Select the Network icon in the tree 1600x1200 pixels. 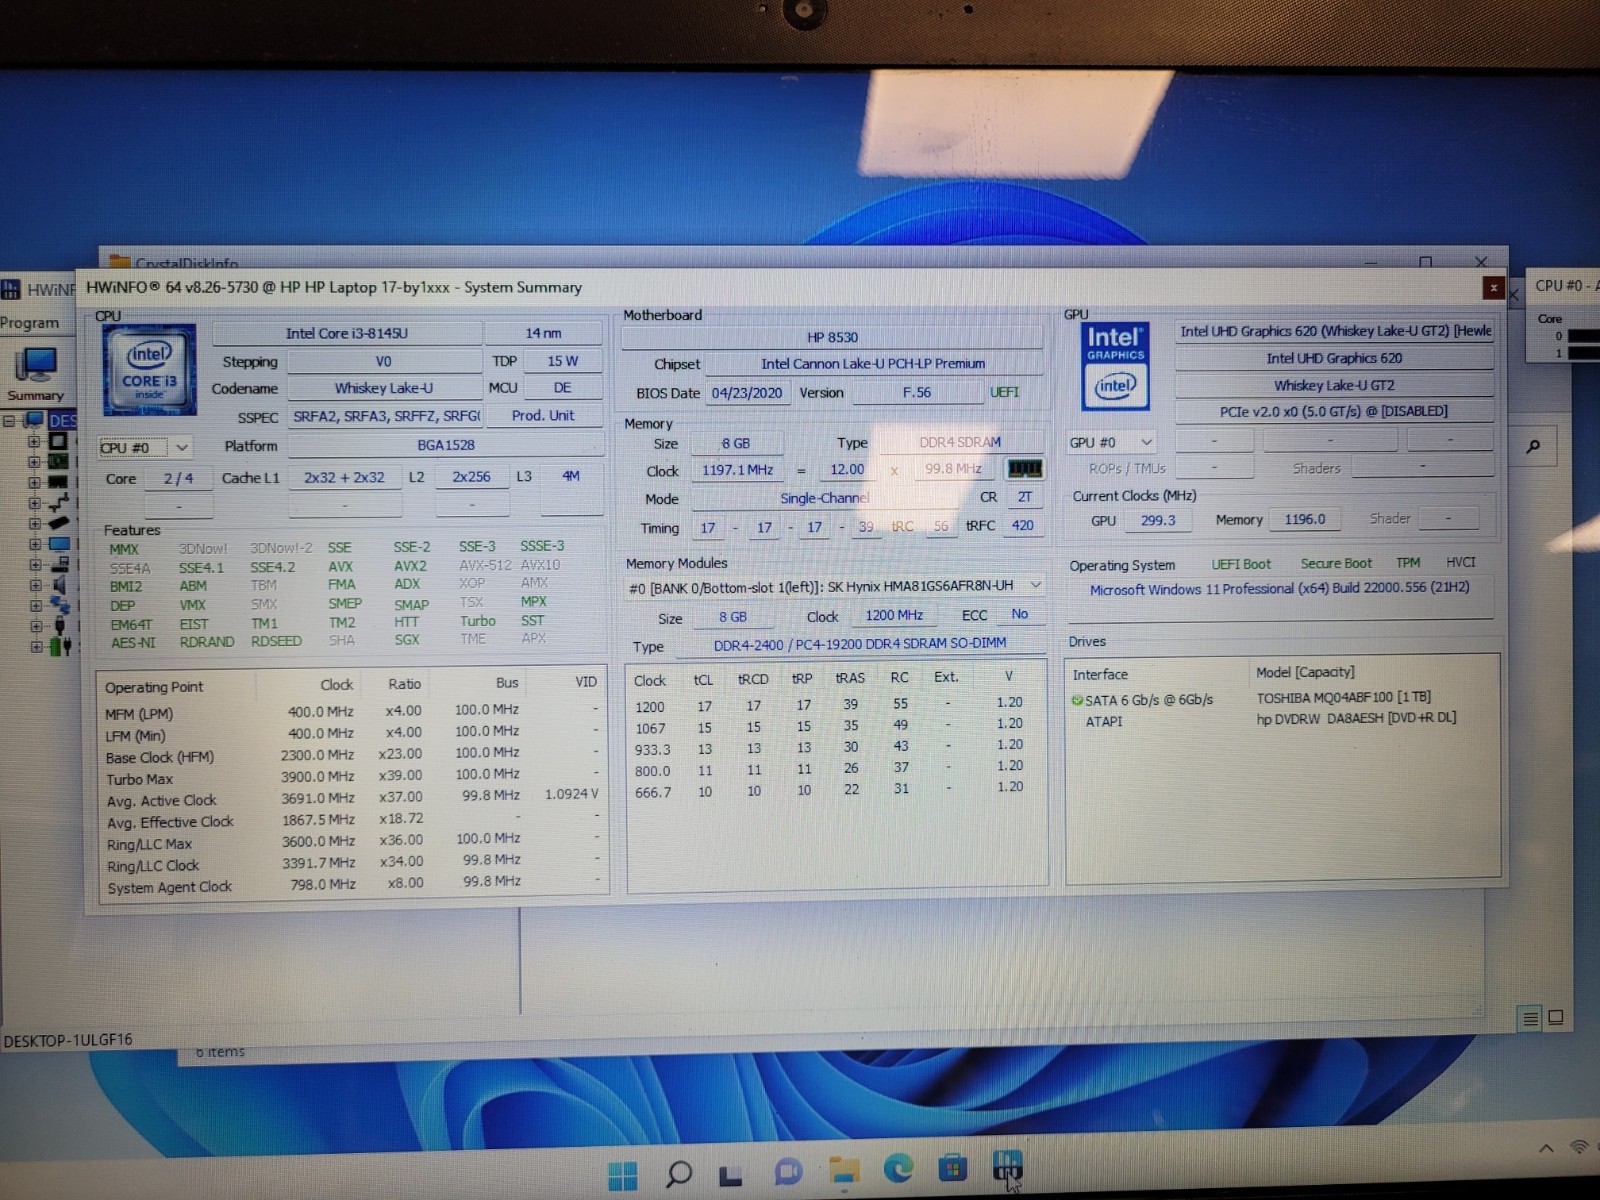pos(59,606)
